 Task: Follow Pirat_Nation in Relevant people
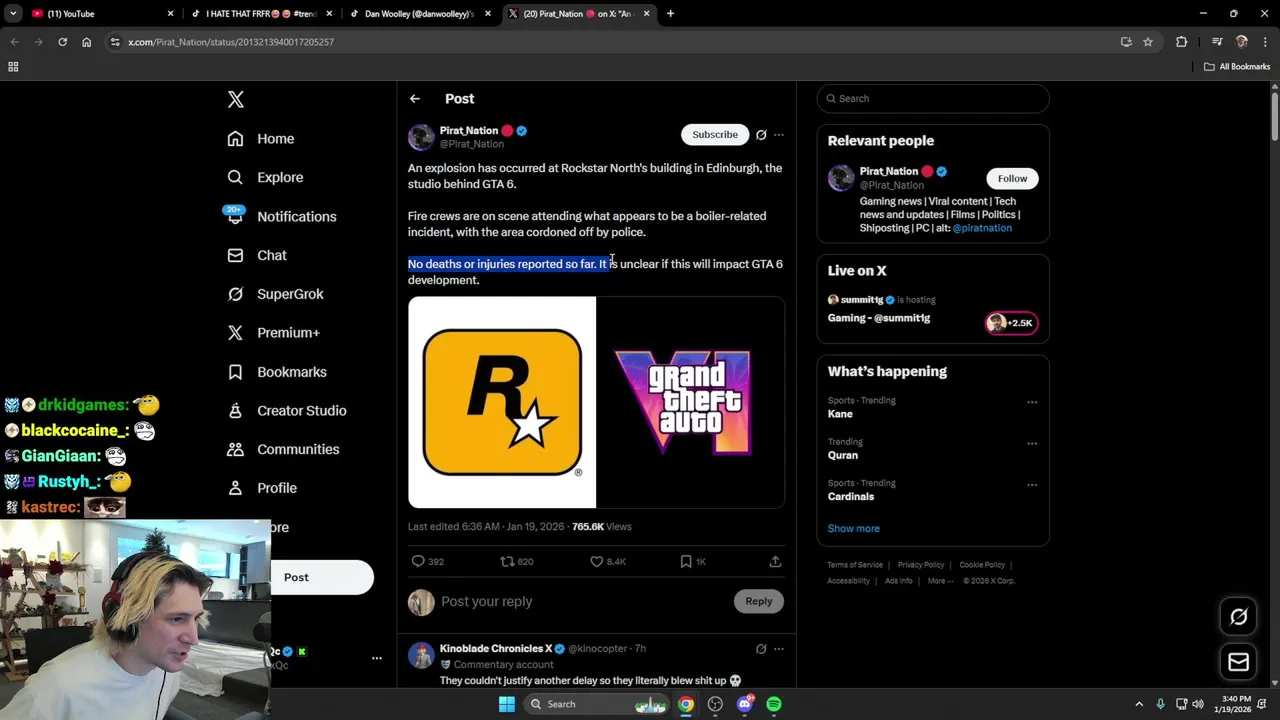pos(1012,179)
